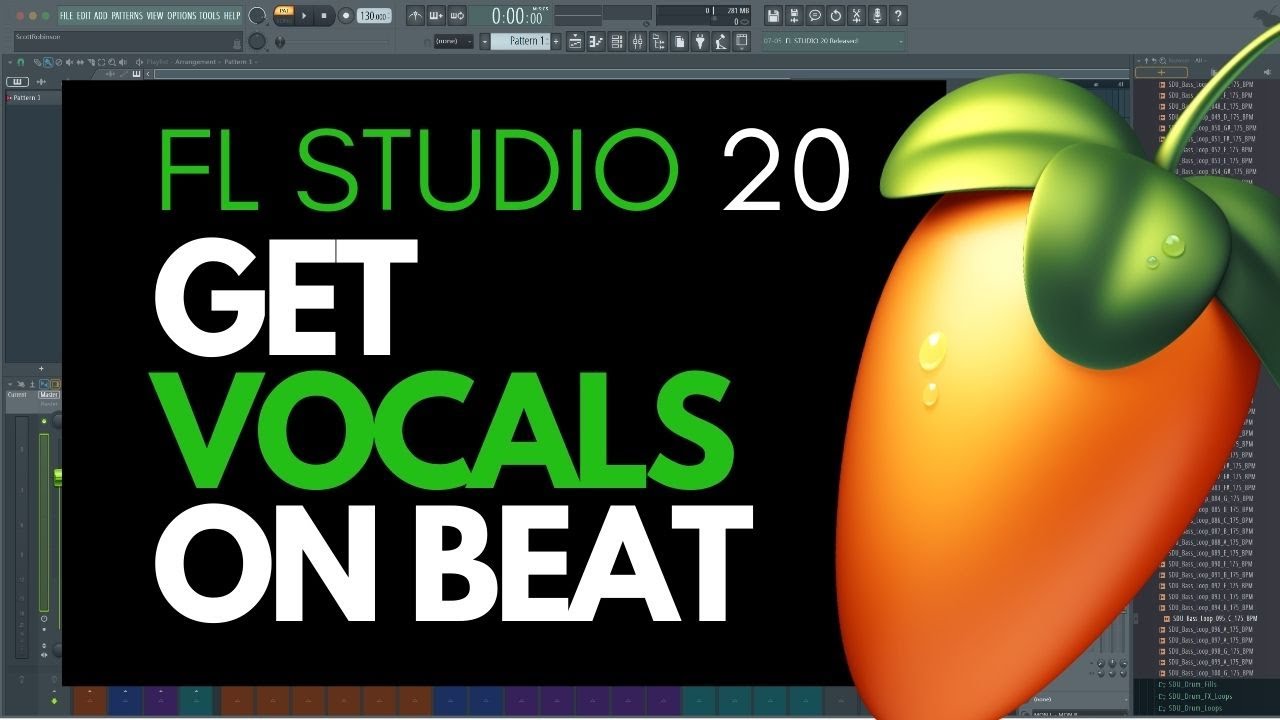
Task: Stop playback with the stop button
Action: (324, 16)
